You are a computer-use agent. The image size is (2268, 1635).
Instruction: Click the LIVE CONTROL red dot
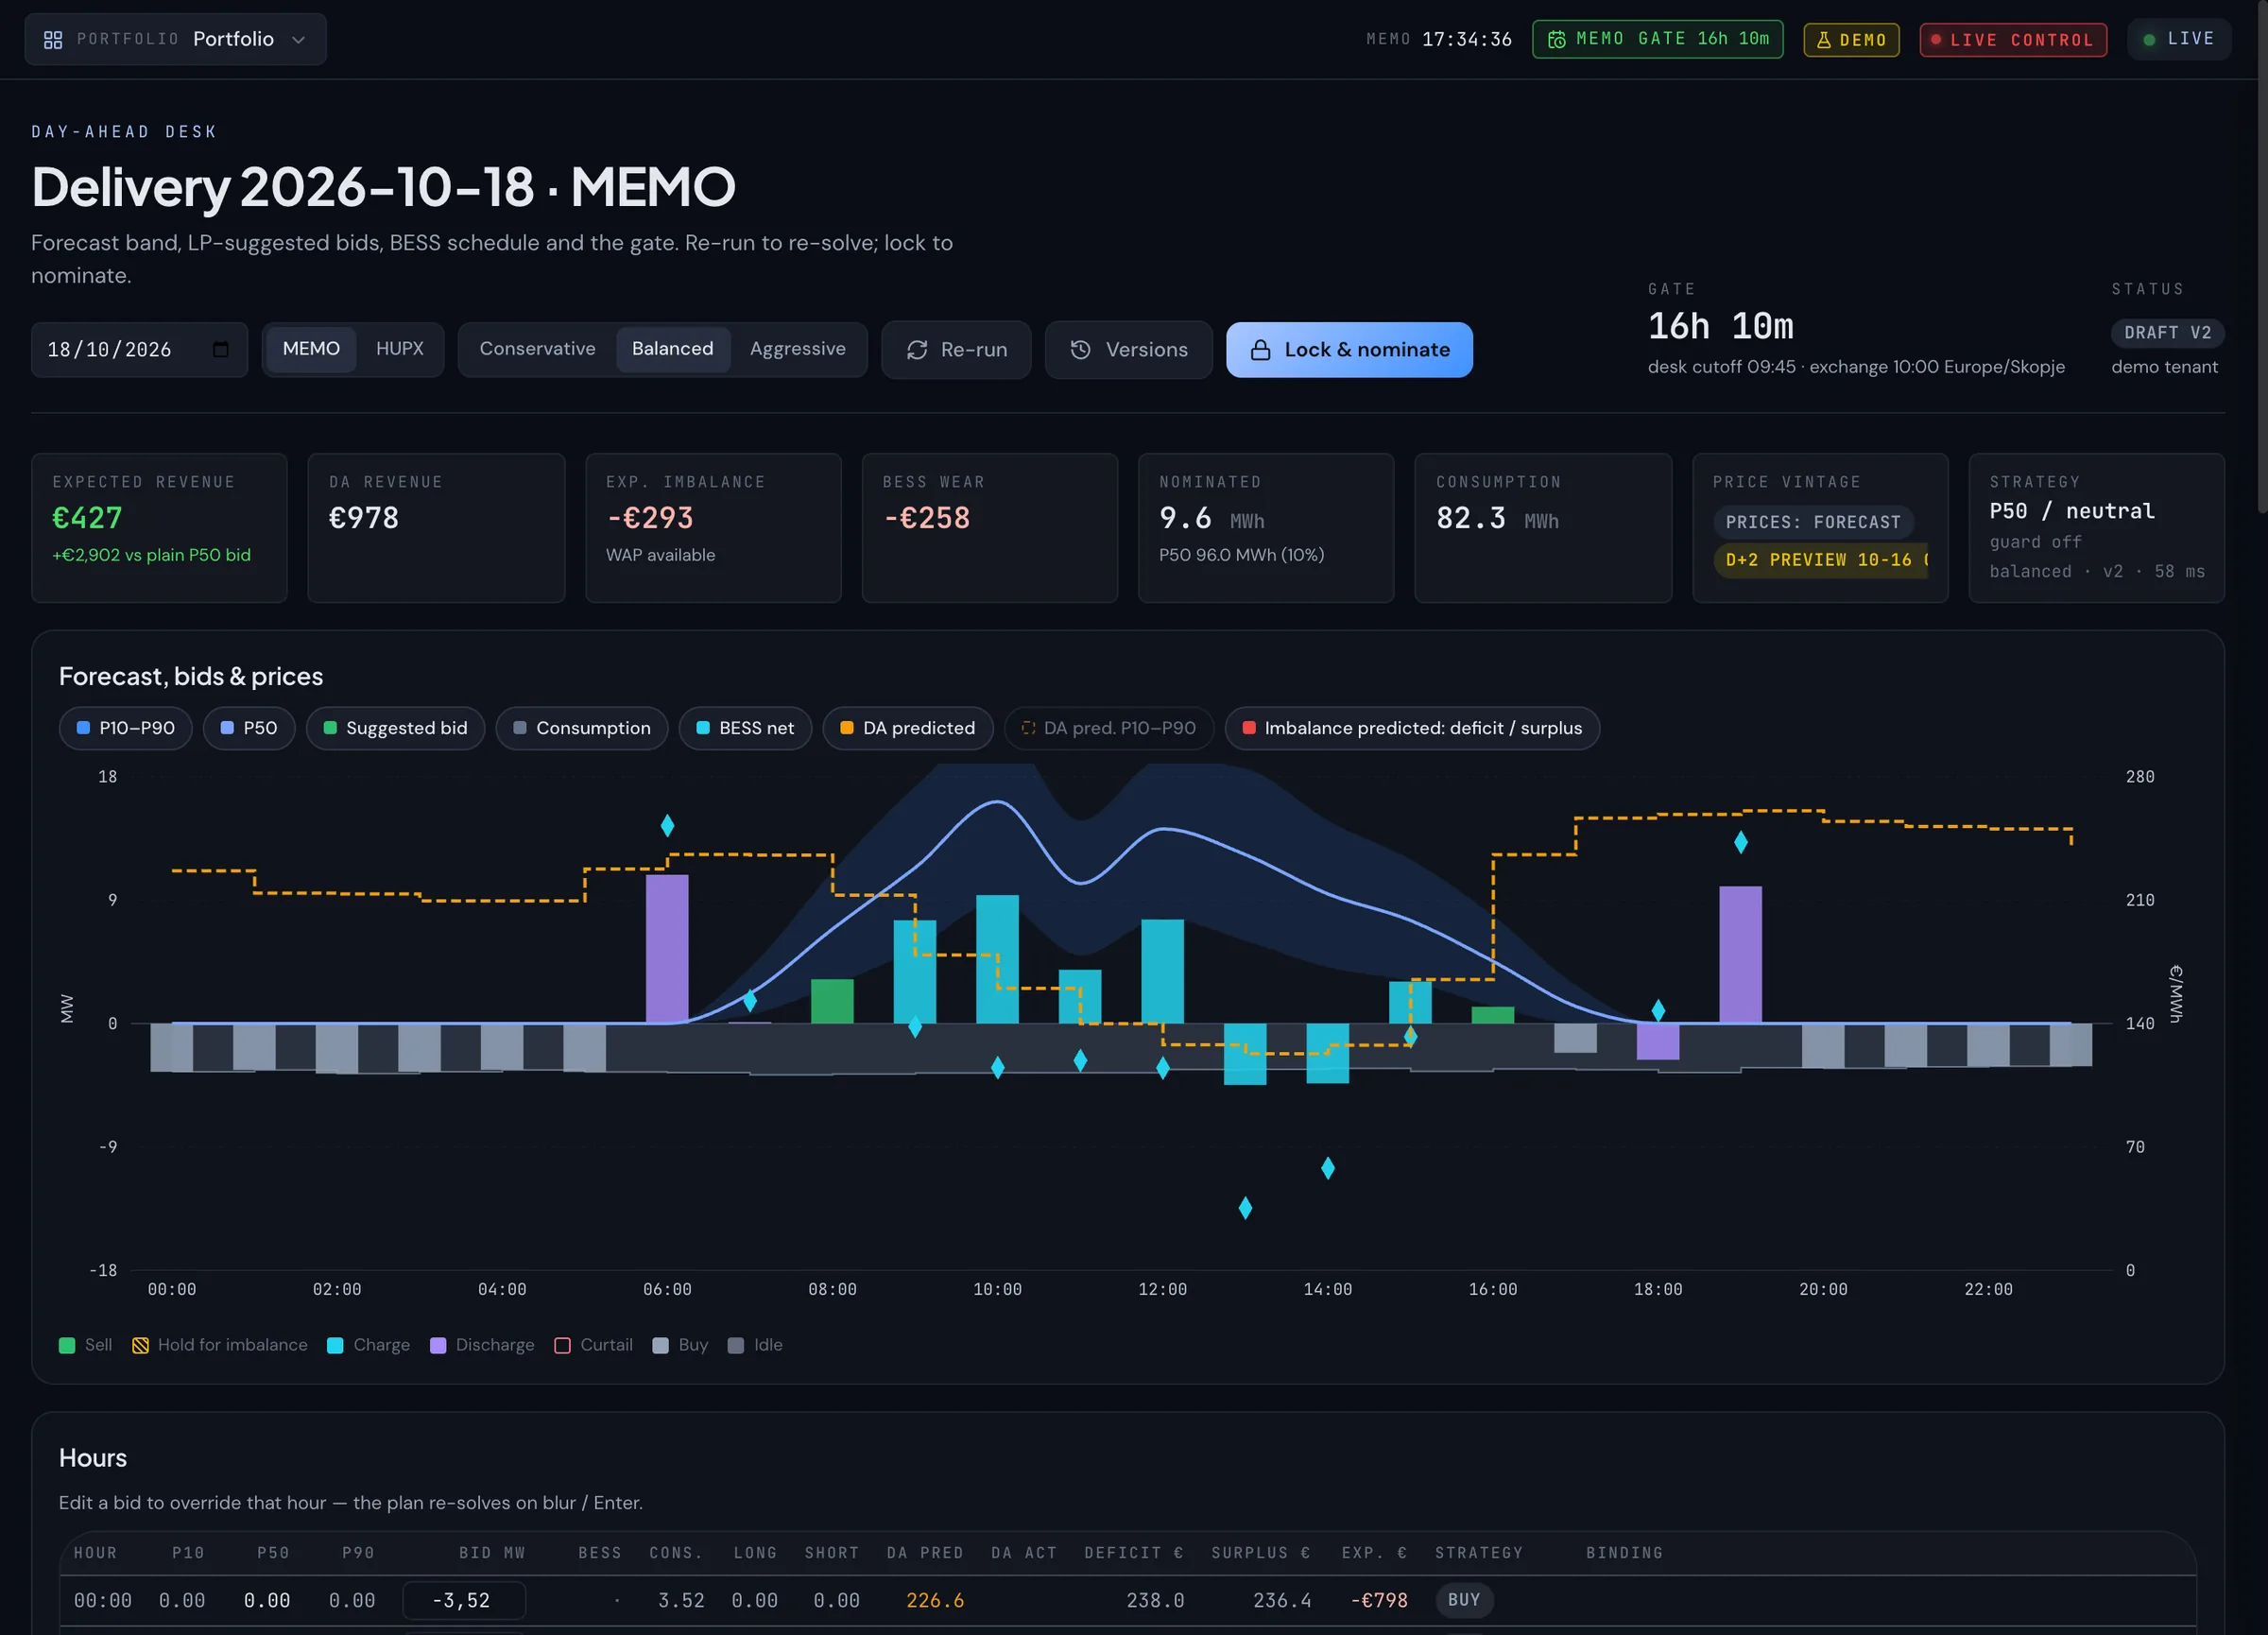[x=1936, y=40]
